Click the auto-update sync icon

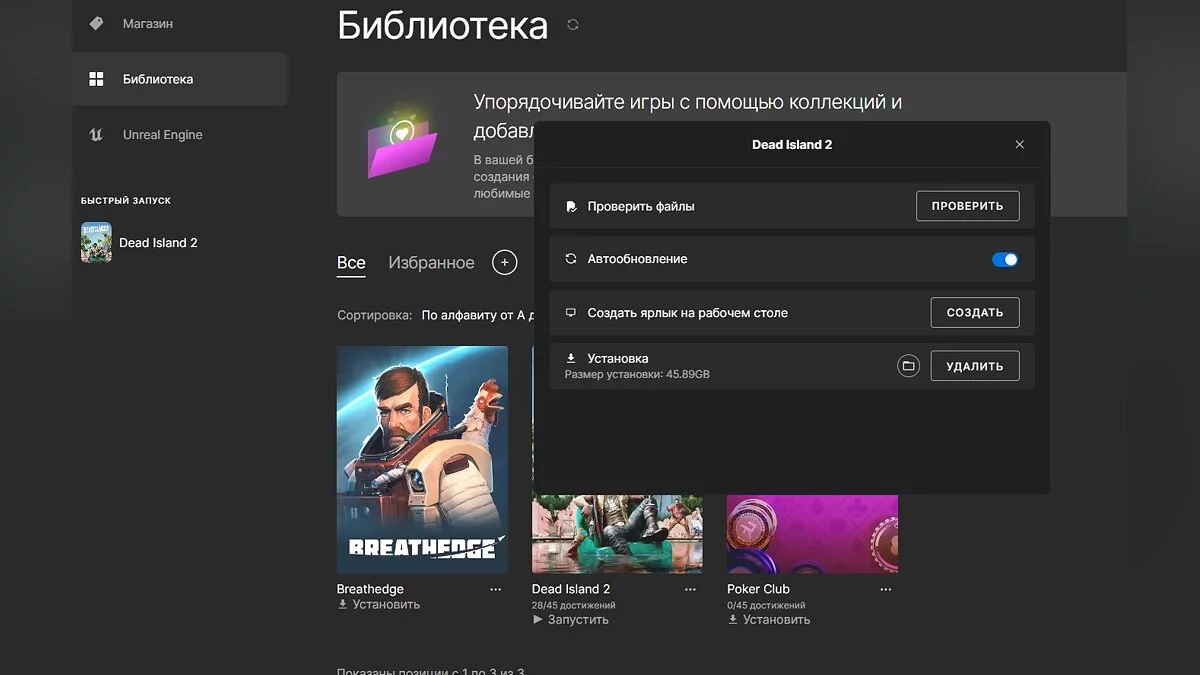[x=571, y=259]
